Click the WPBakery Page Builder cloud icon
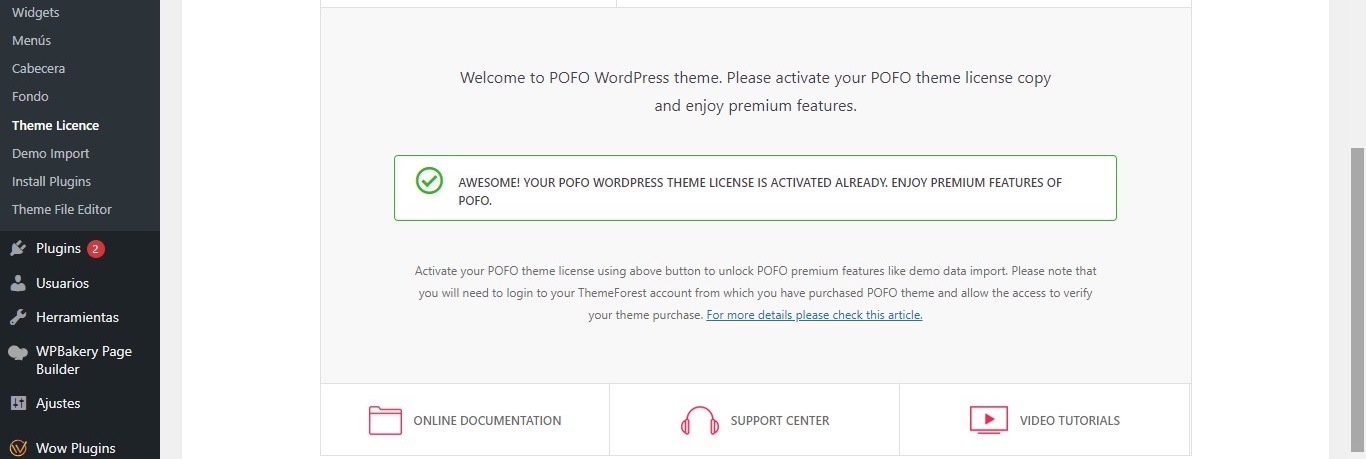Screen dimensions: 1366x459 pos(18,352)
